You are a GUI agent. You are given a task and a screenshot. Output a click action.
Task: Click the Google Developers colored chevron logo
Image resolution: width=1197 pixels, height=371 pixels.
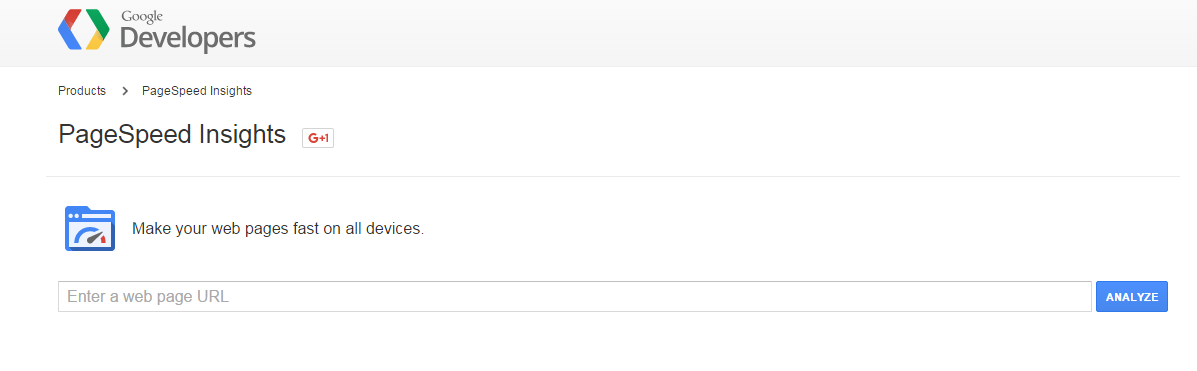83,30
